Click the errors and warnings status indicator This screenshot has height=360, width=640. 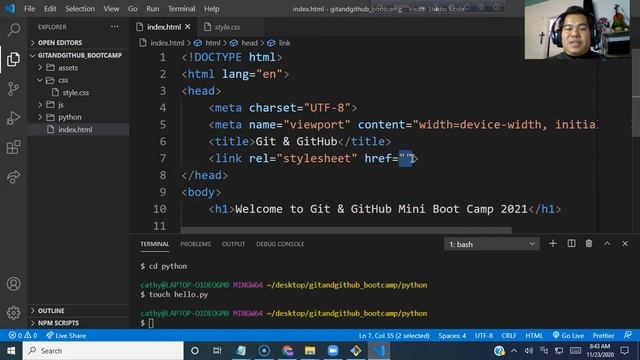tap(23, 336)
